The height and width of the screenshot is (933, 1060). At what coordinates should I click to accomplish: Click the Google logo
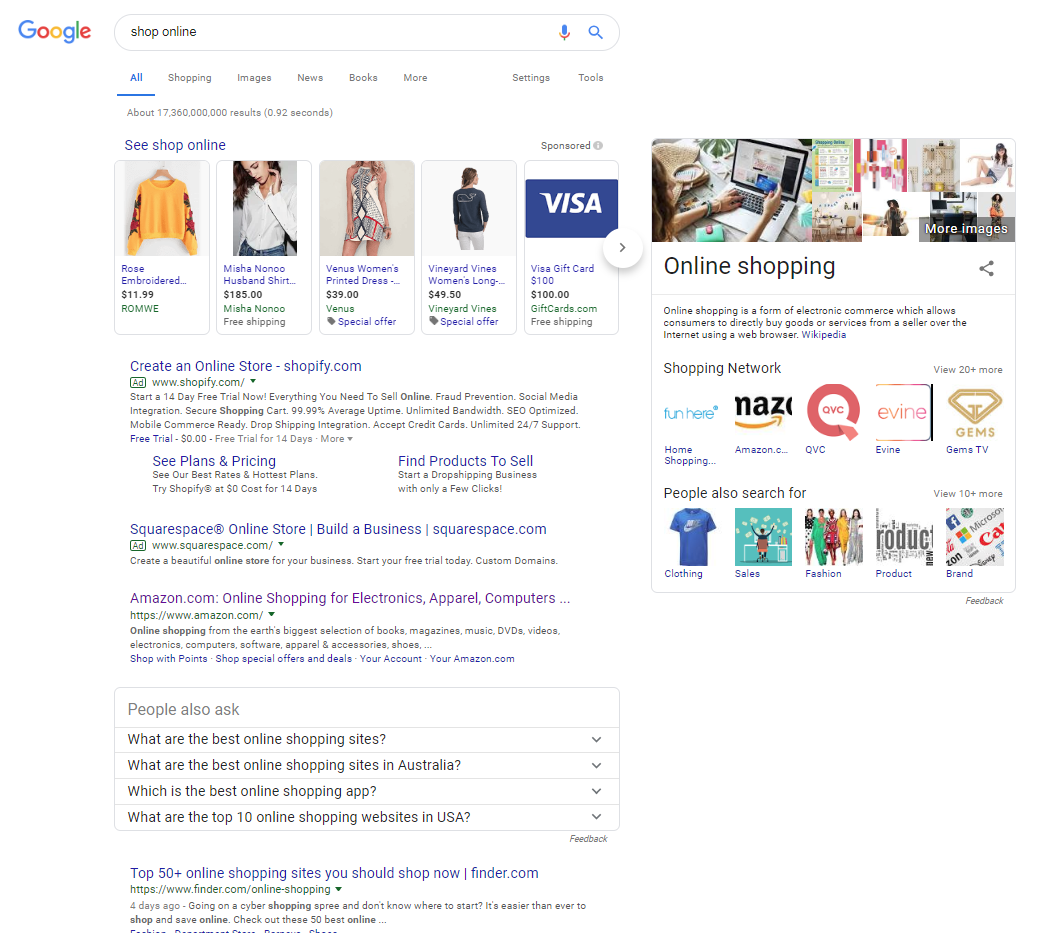tap(55, 31)
